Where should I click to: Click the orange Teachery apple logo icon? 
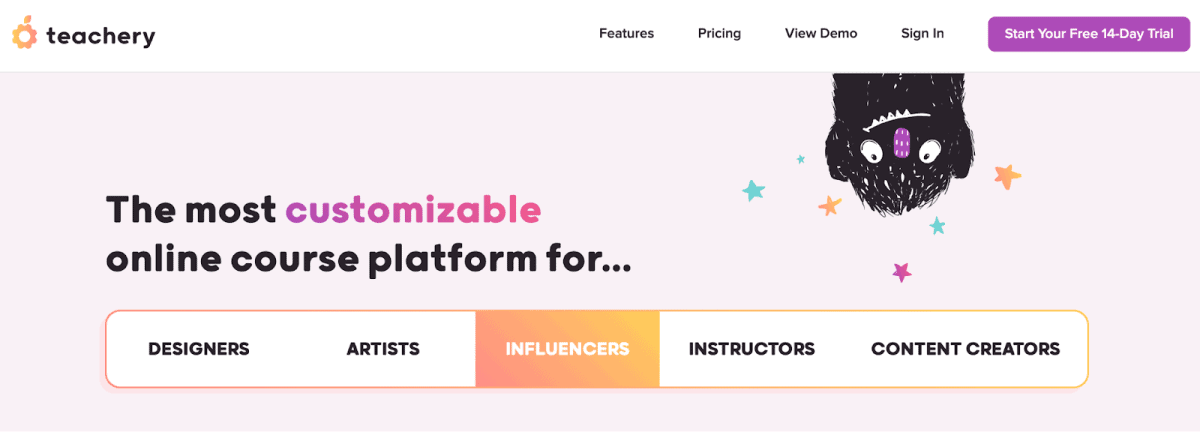[x=25, y=35]
